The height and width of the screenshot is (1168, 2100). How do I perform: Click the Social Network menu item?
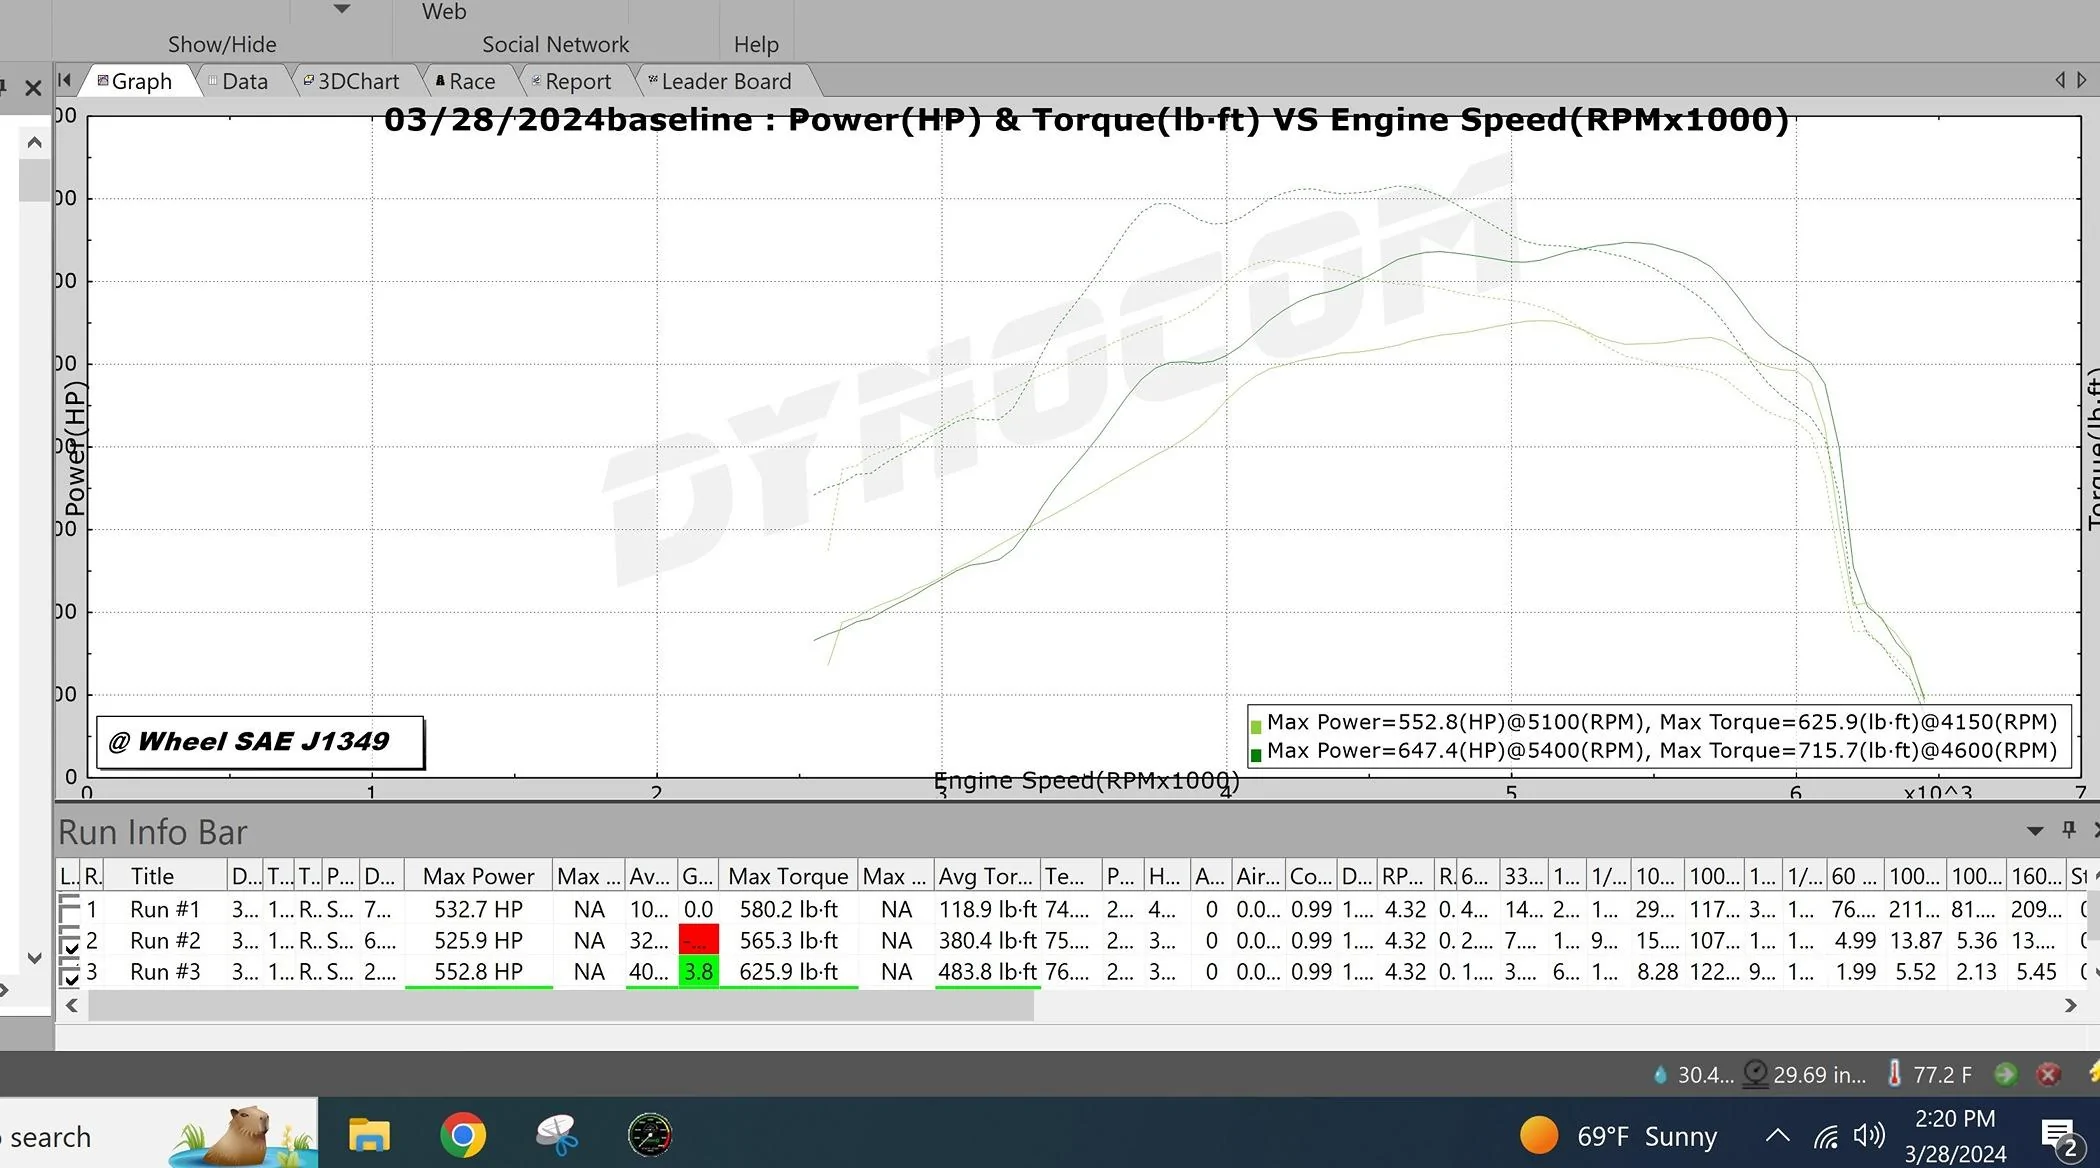point(555,44)
